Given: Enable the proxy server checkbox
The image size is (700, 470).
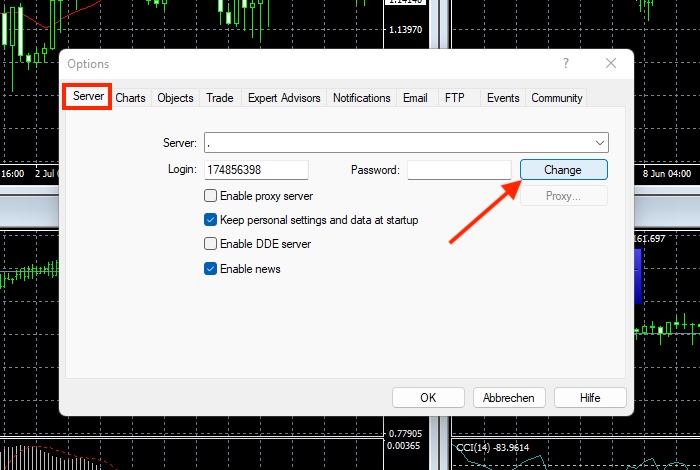Looking at the screenshot, I should 210,196.
